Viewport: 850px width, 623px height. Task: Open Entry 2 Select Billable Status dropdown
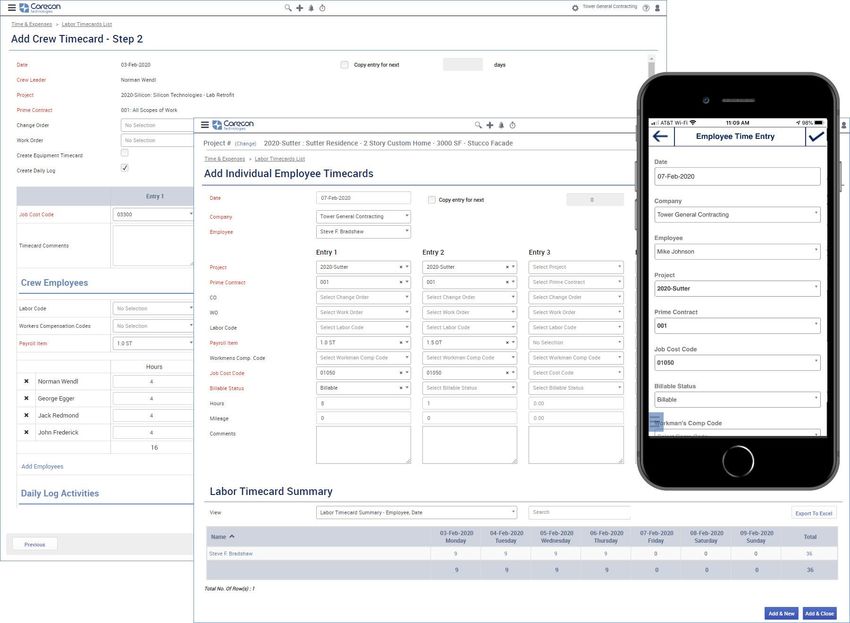[469, 388]
